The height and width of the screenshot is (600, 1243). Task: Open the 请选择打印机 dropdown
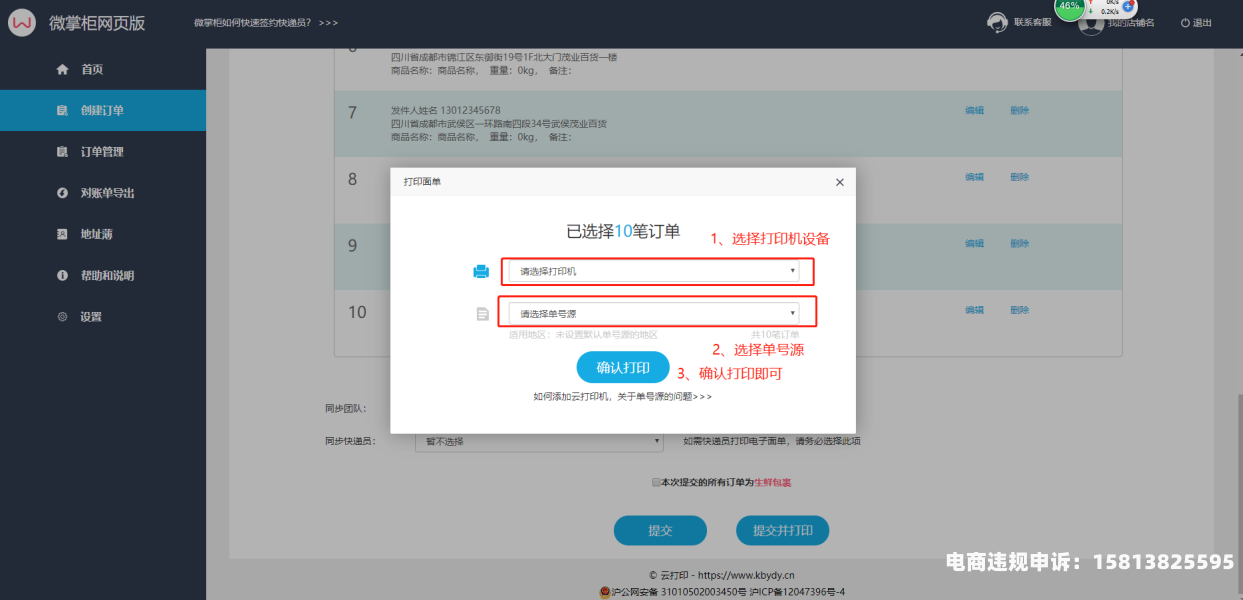coord(657,271)
